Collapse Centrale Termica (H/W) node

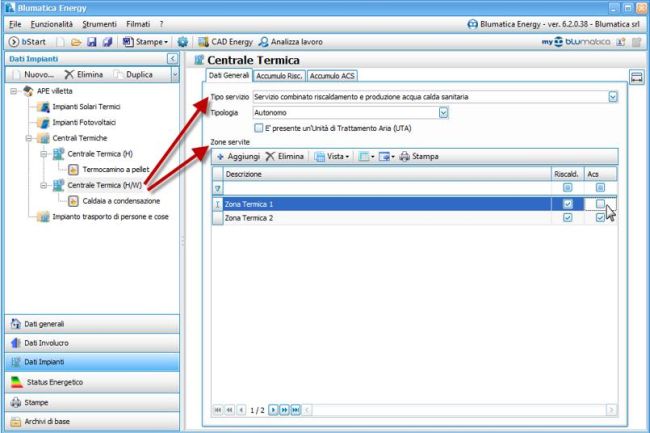tap(44, 186)
